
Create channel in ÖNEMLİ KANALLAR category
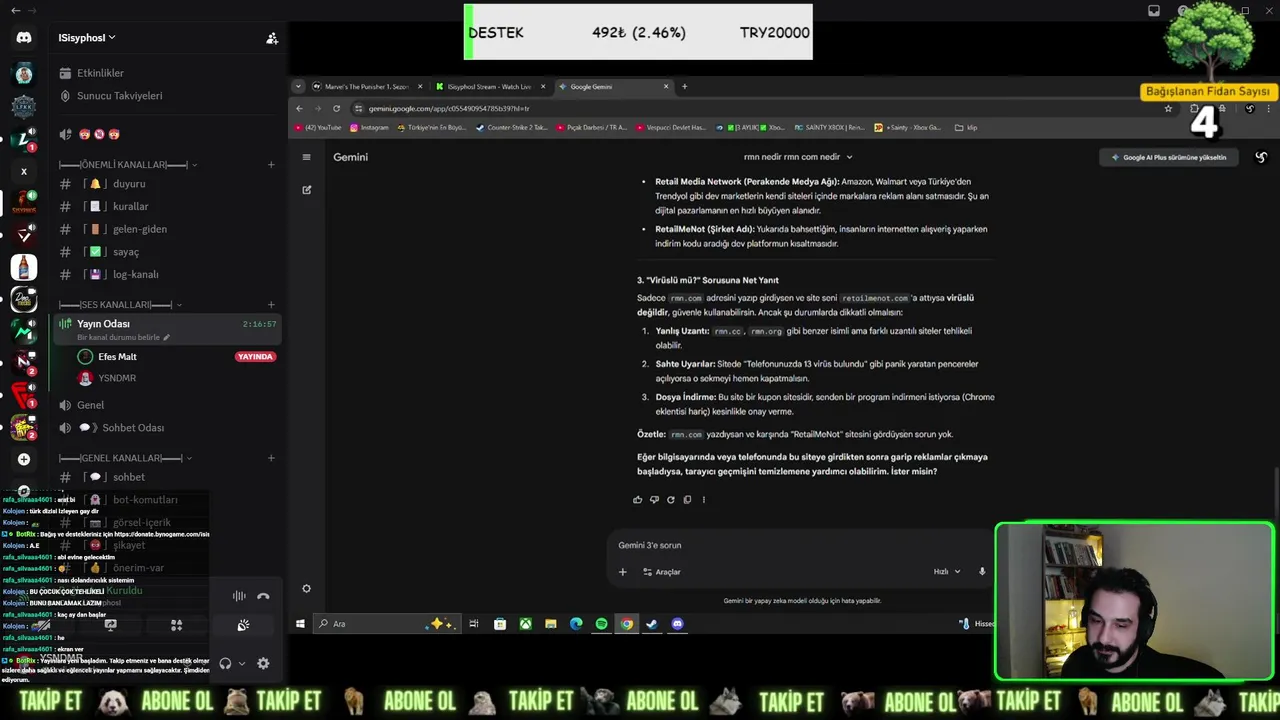(x=271, y=164)
